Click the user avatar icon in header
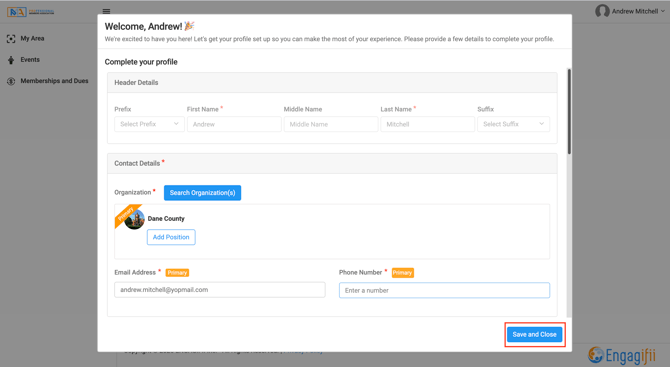The height and width of the screenshot is (367, 670). pyautogui.click(x=602, y=11)
